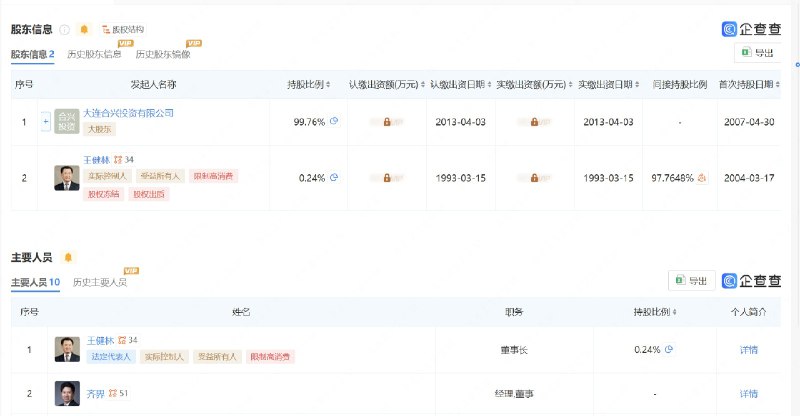Sort 主要人员 table by 持股比例
This screenshot has width=800, height=416.
[x=655, y=312]
